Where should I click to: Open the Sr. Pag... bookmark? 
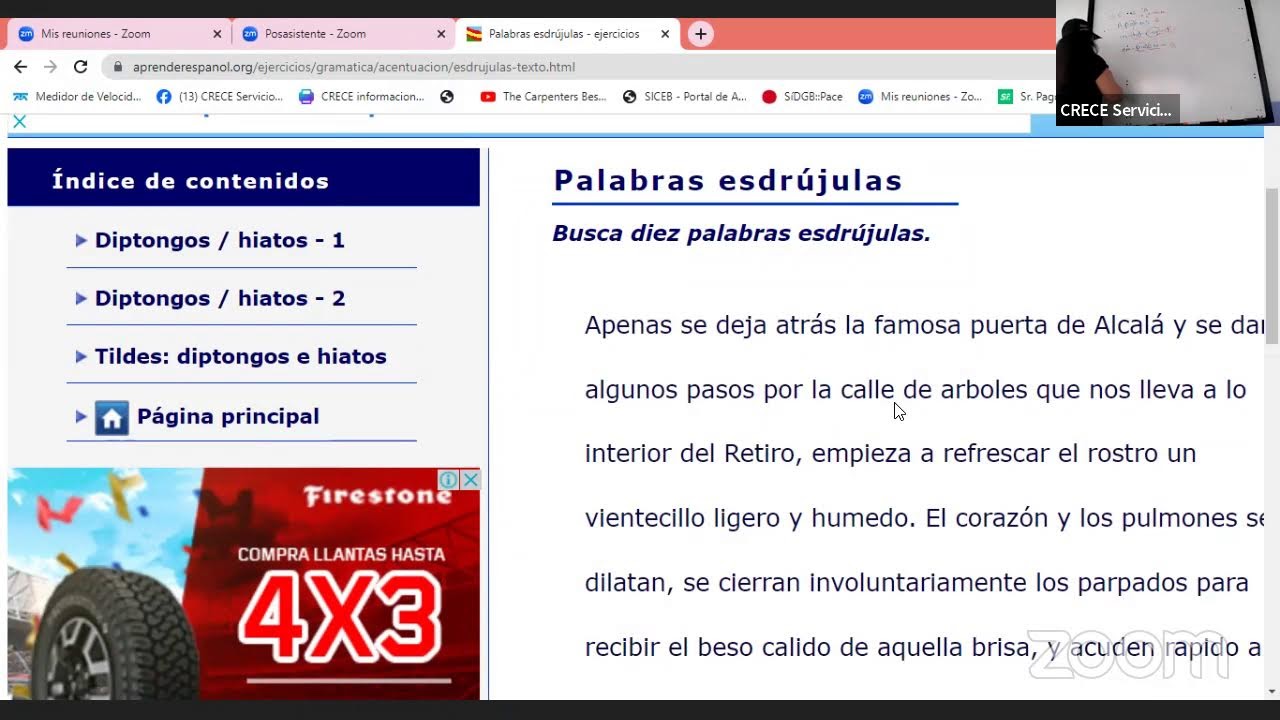[1027, 97]
